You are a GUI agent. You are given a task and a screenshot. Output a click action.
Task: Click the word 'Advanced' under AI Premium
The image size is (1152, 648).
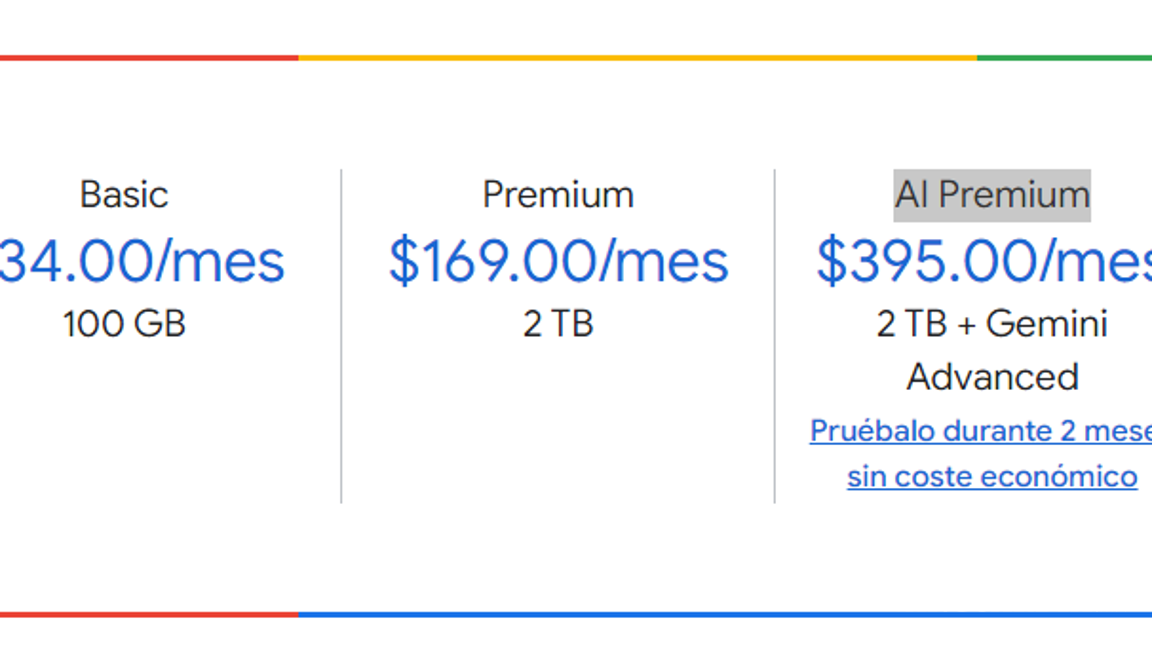[992, 377]
